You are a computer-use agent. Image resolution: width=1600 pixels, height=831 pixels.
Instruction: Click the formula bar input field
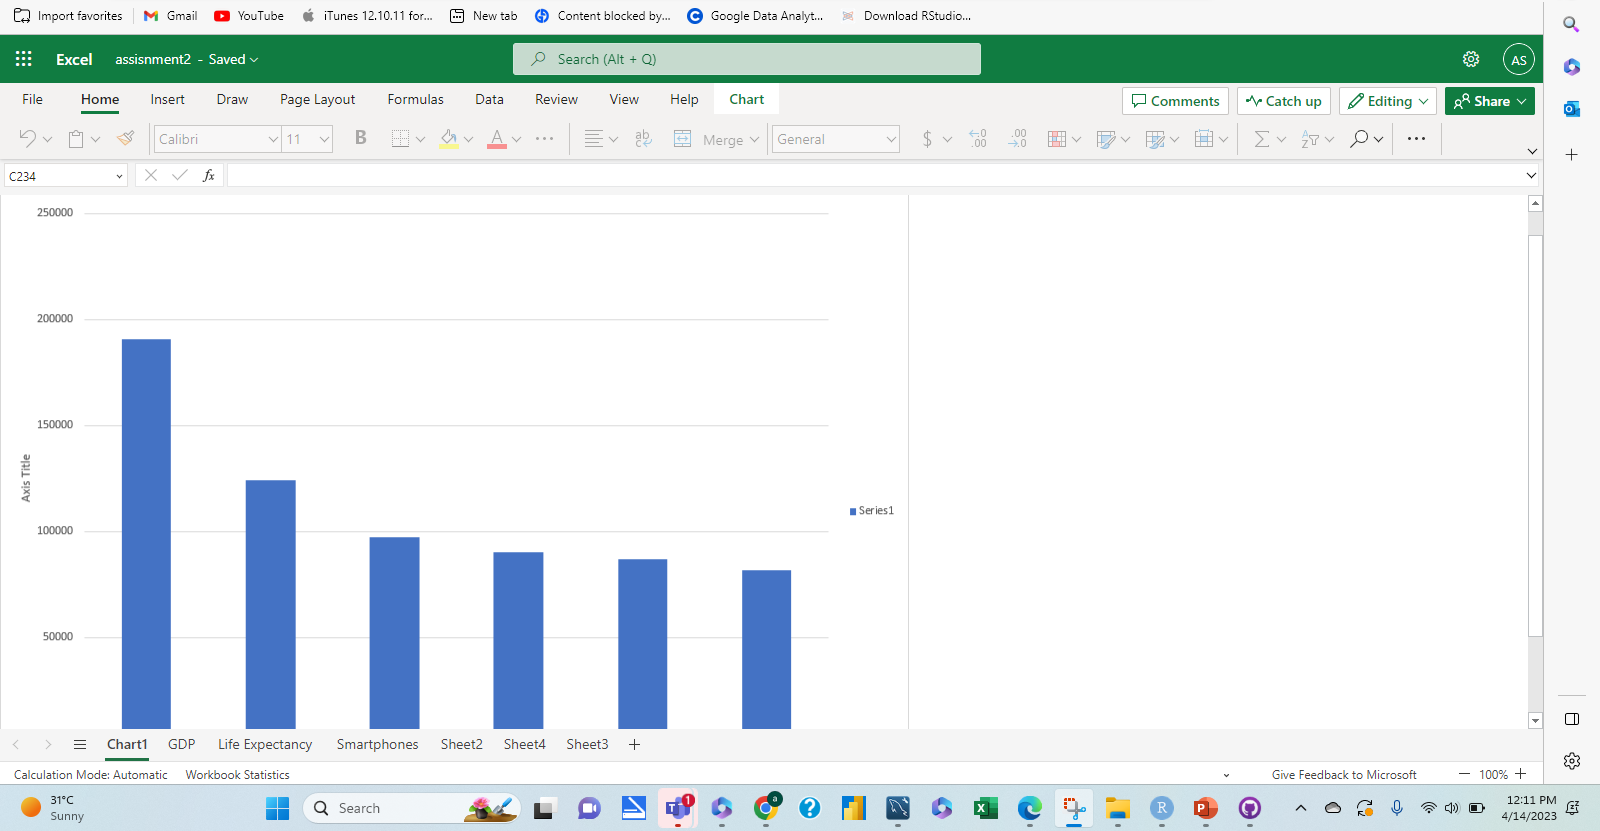pos(875,175)
